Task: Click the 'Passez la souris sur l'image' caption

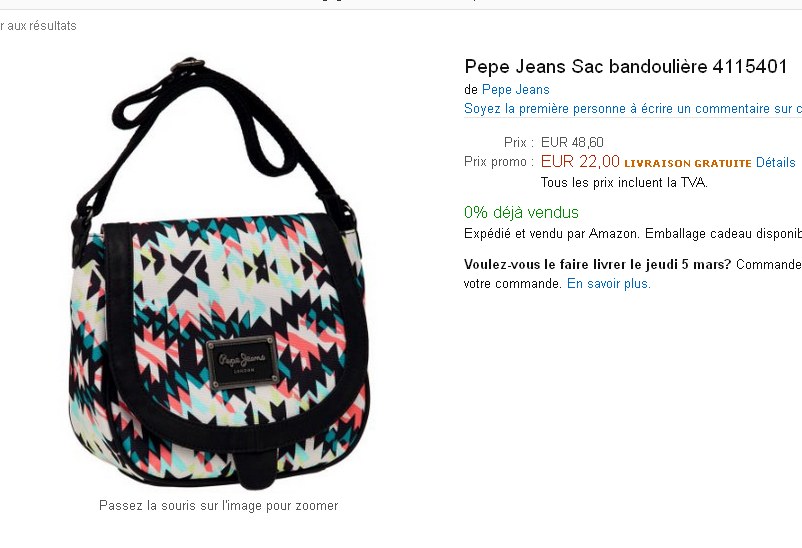Action: coord(218,506)
